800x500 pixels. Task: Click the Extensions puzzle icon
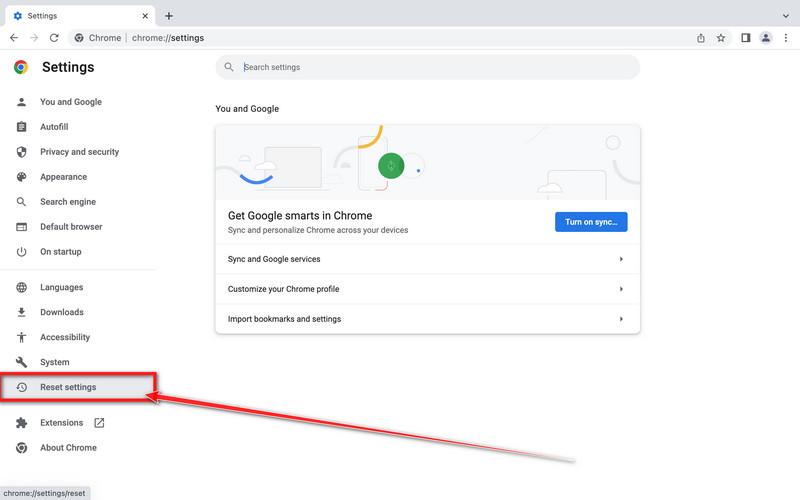tap(21, 422)
